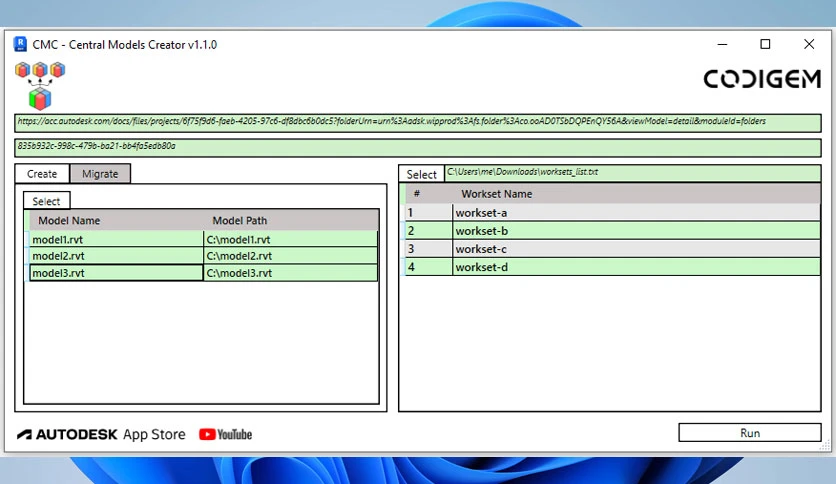Viewport: 836px width, 484px height.
Task: Click the Revit app icon in title bar
Action: coord(20,44)
